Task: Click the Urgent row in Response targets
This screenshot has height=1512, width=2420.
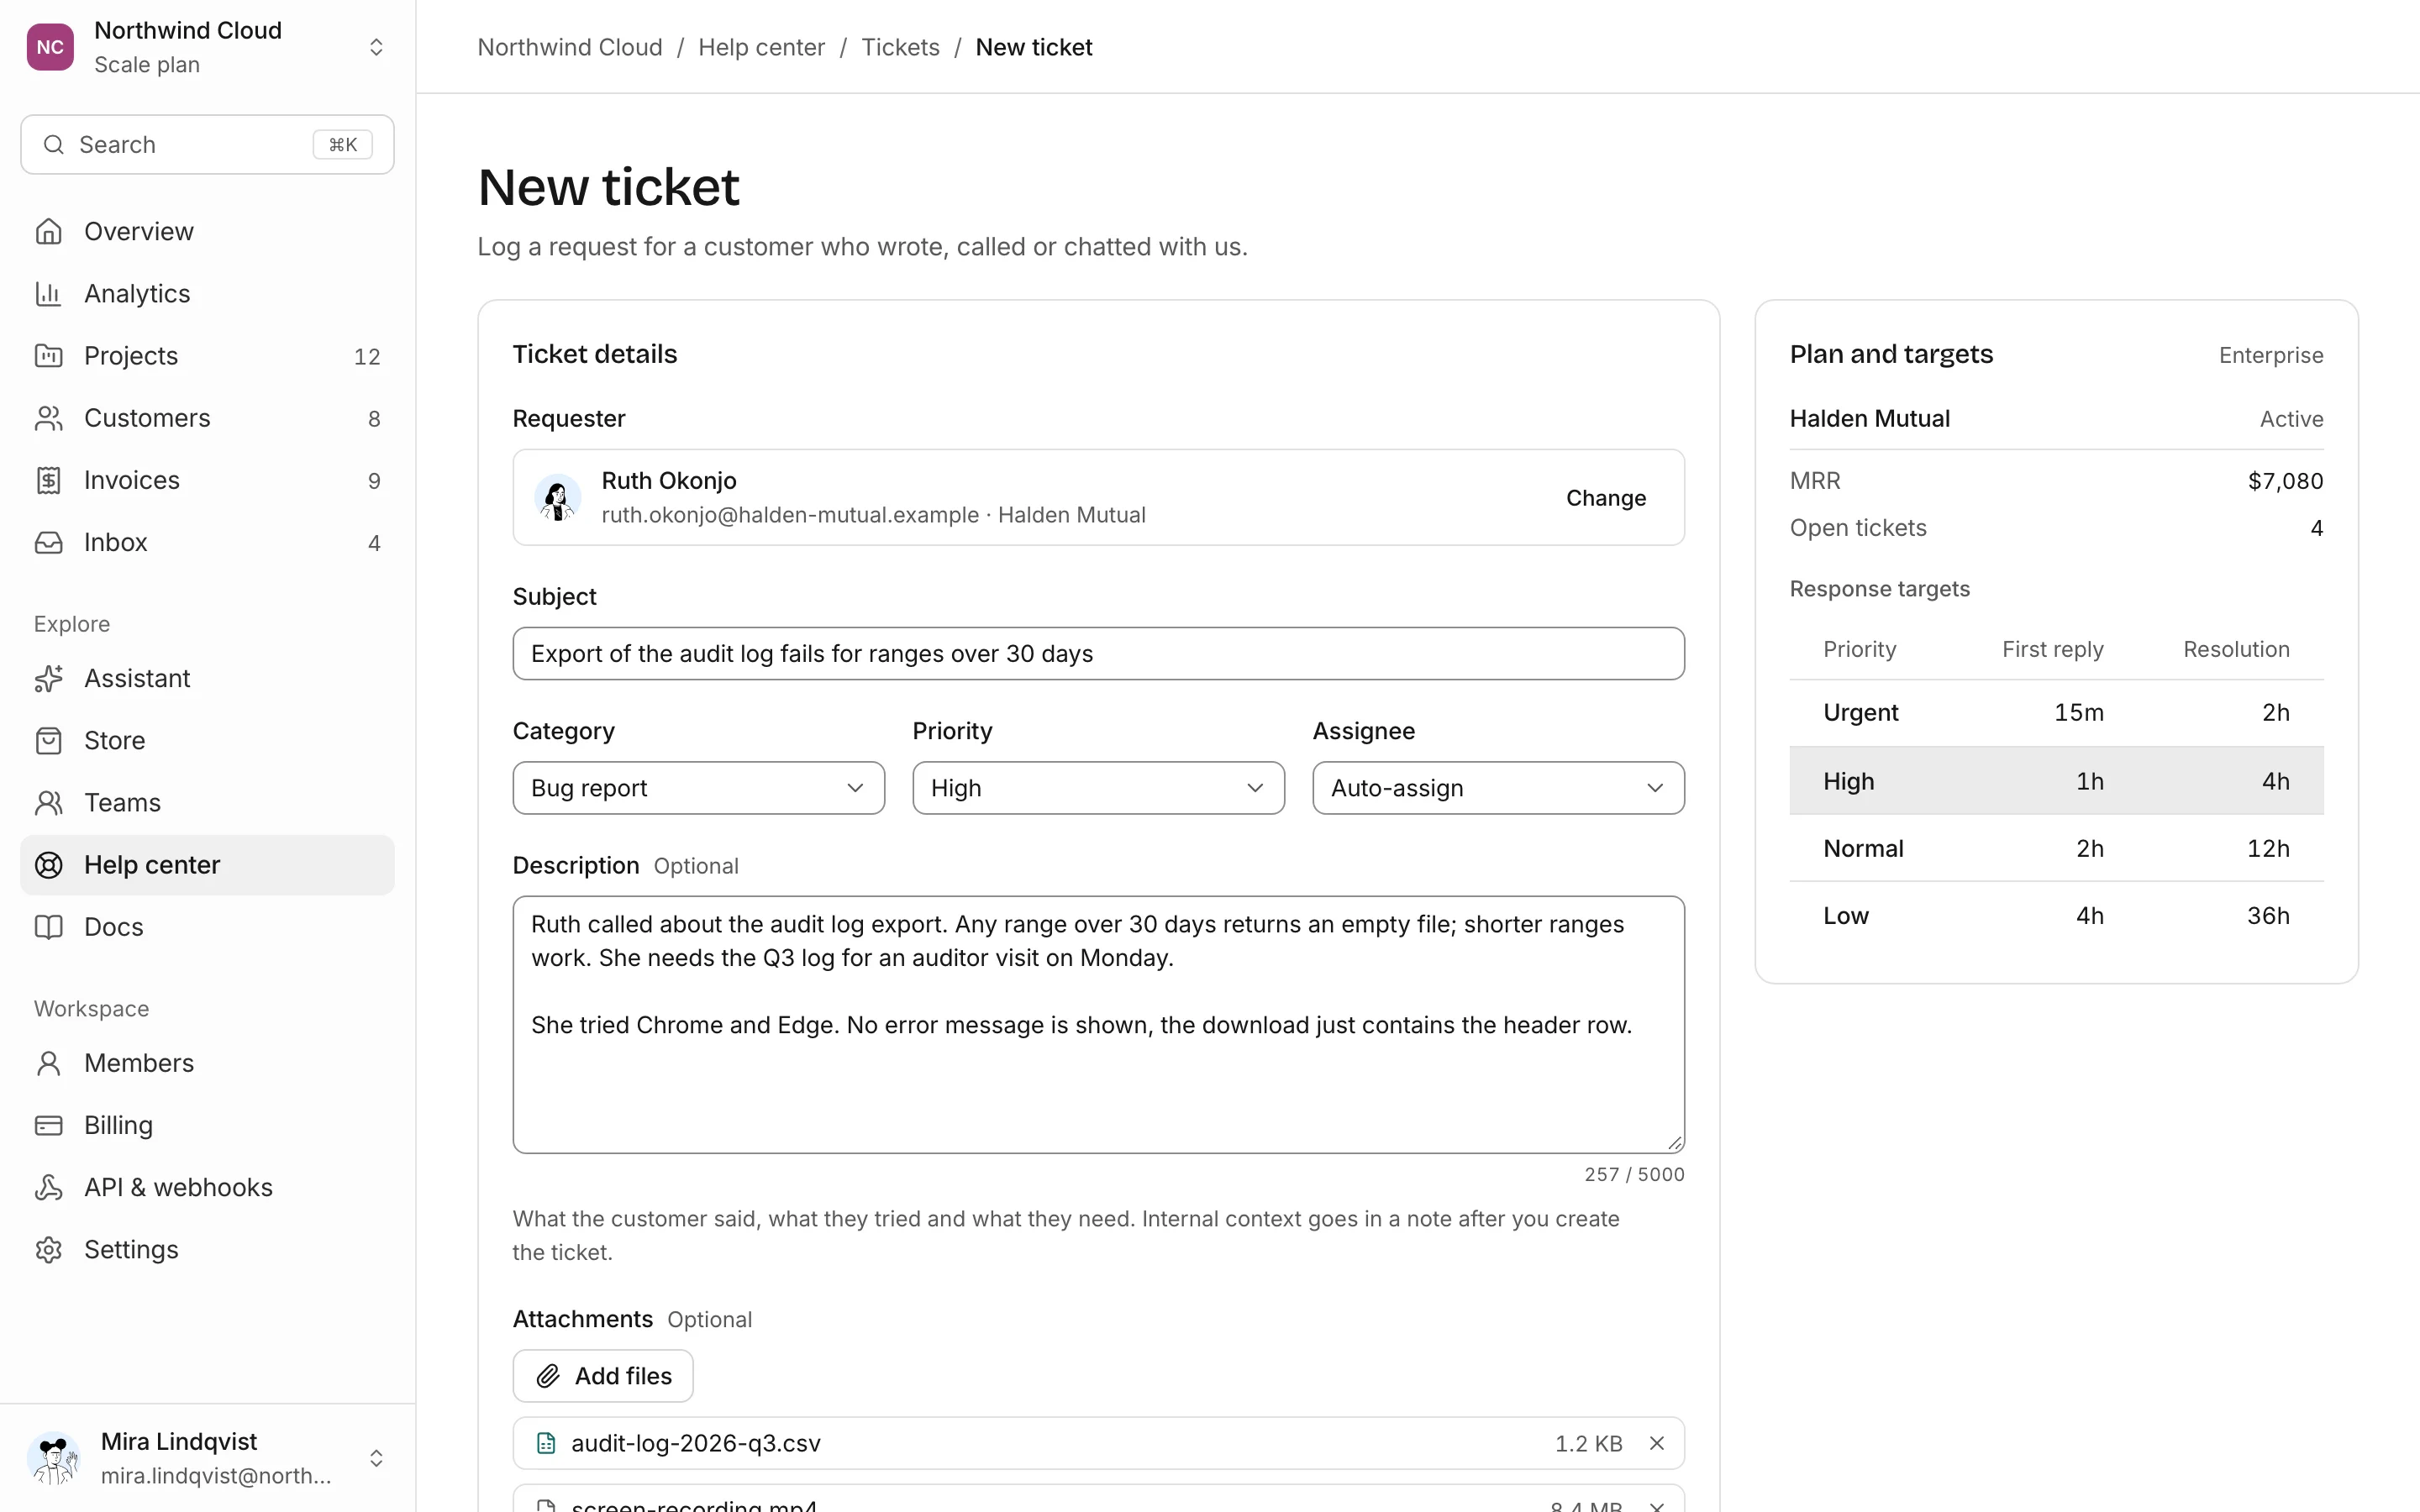Action: (2056, 712)
